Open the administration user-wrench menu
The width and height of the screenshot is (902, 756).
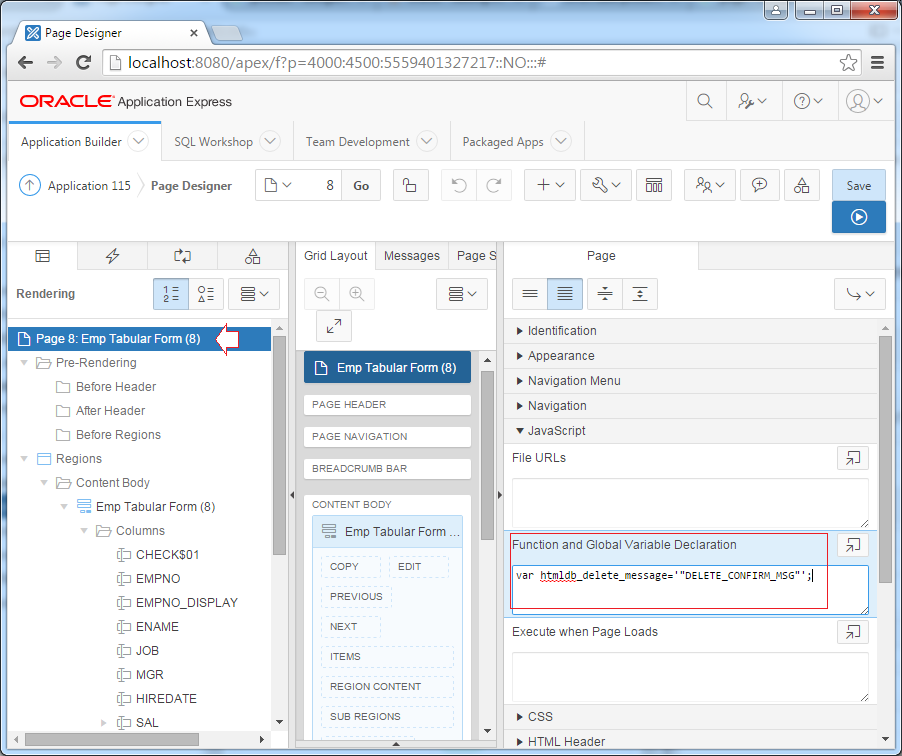[x=752, y=101]
